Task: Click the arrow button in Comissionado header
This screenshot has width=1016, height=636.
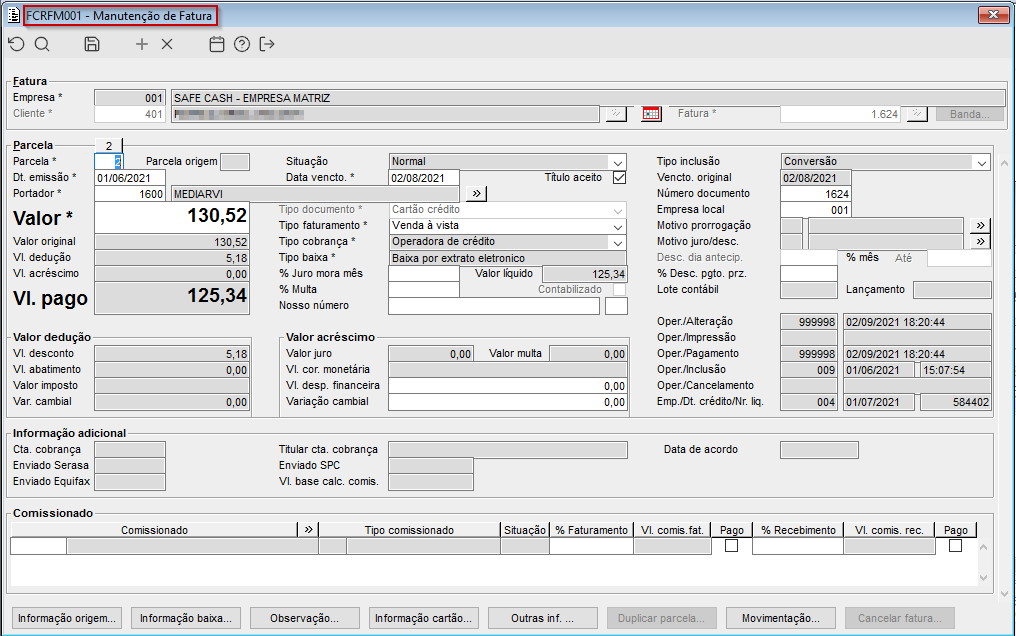Action: 308,530
